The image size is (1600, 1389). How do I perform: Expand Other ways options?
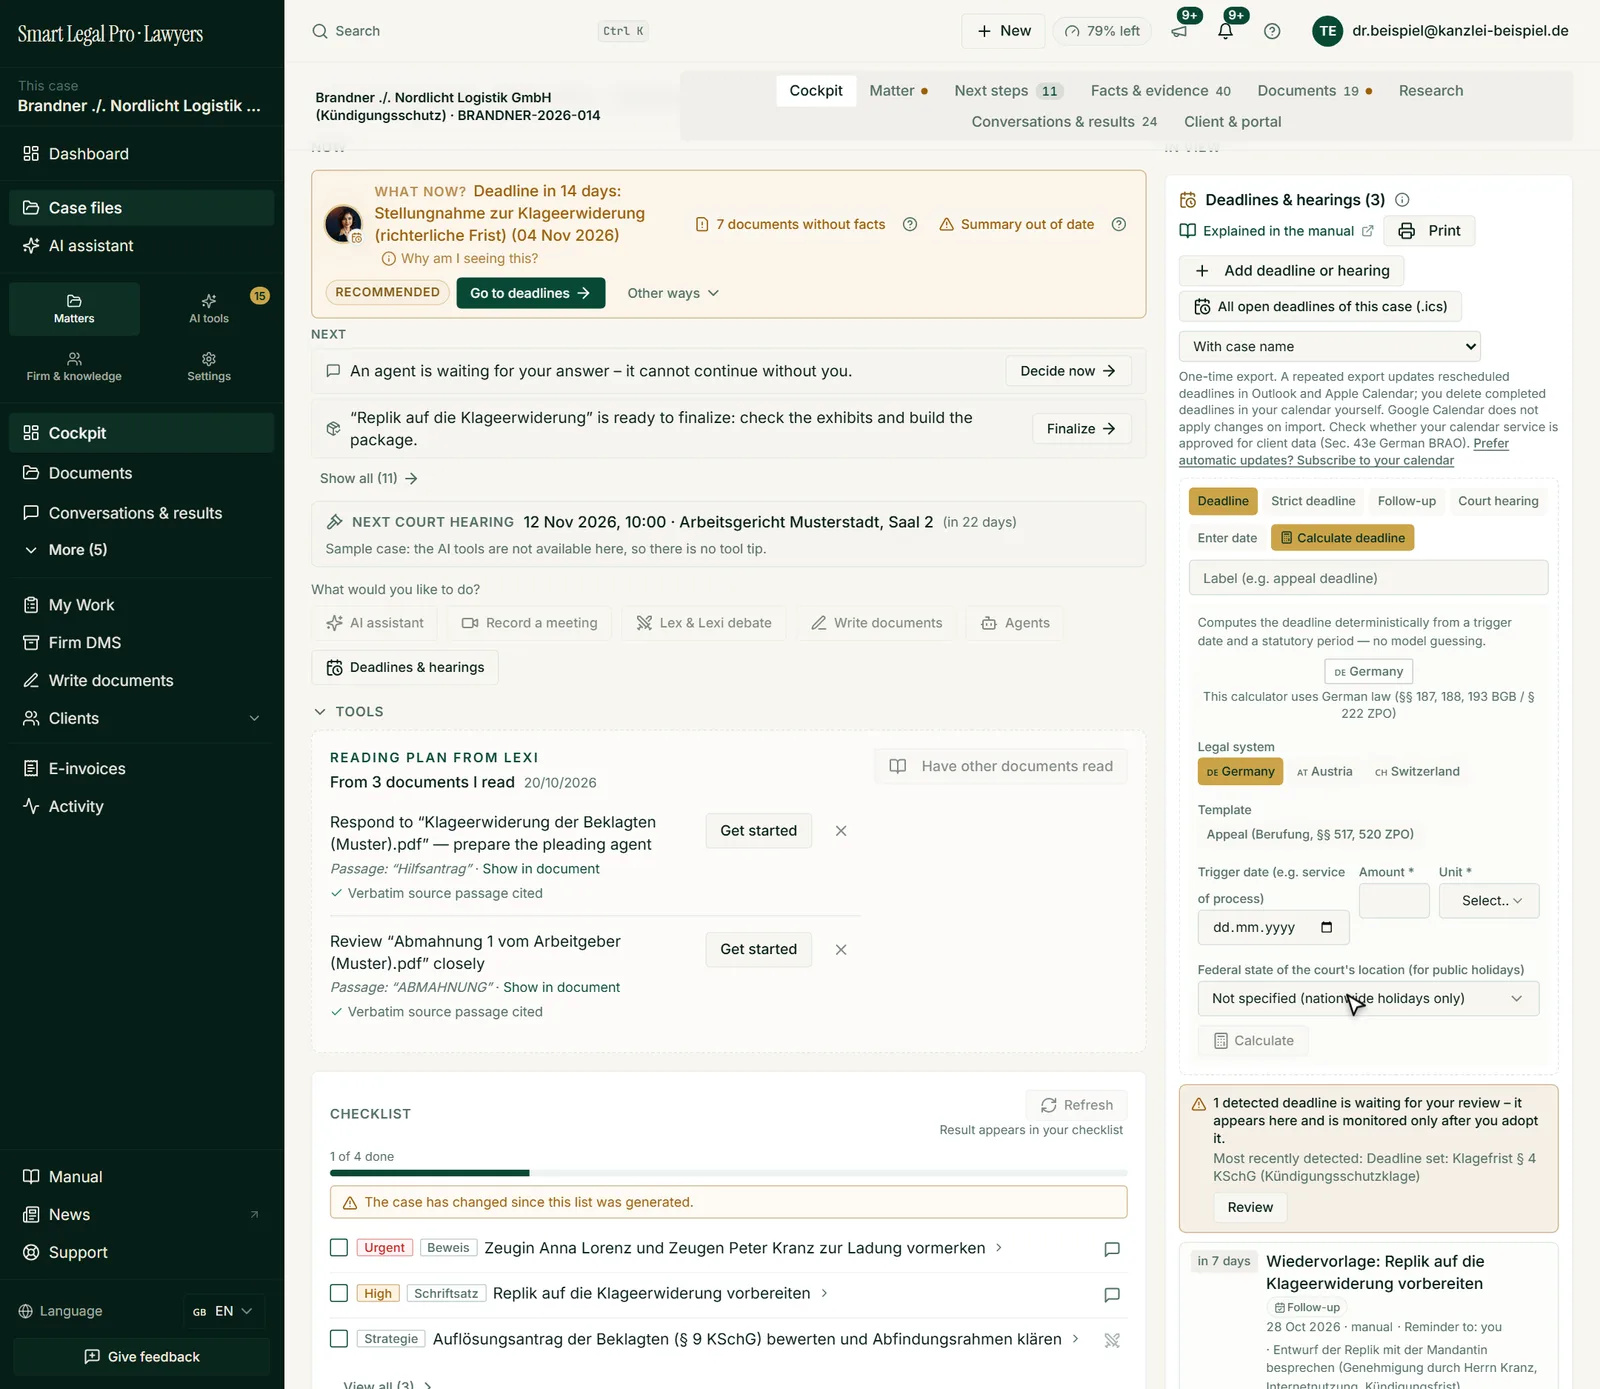673,293
